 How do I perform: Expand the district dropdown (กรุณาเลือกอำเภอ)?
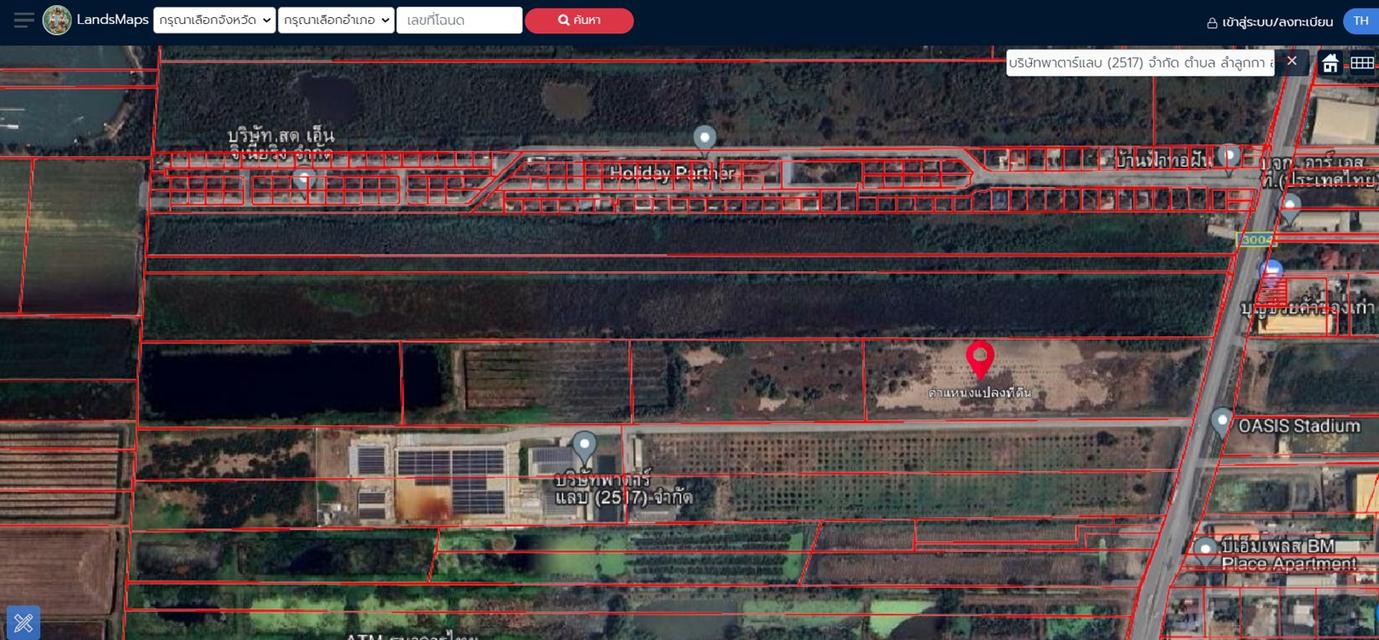tap(336, 20)
